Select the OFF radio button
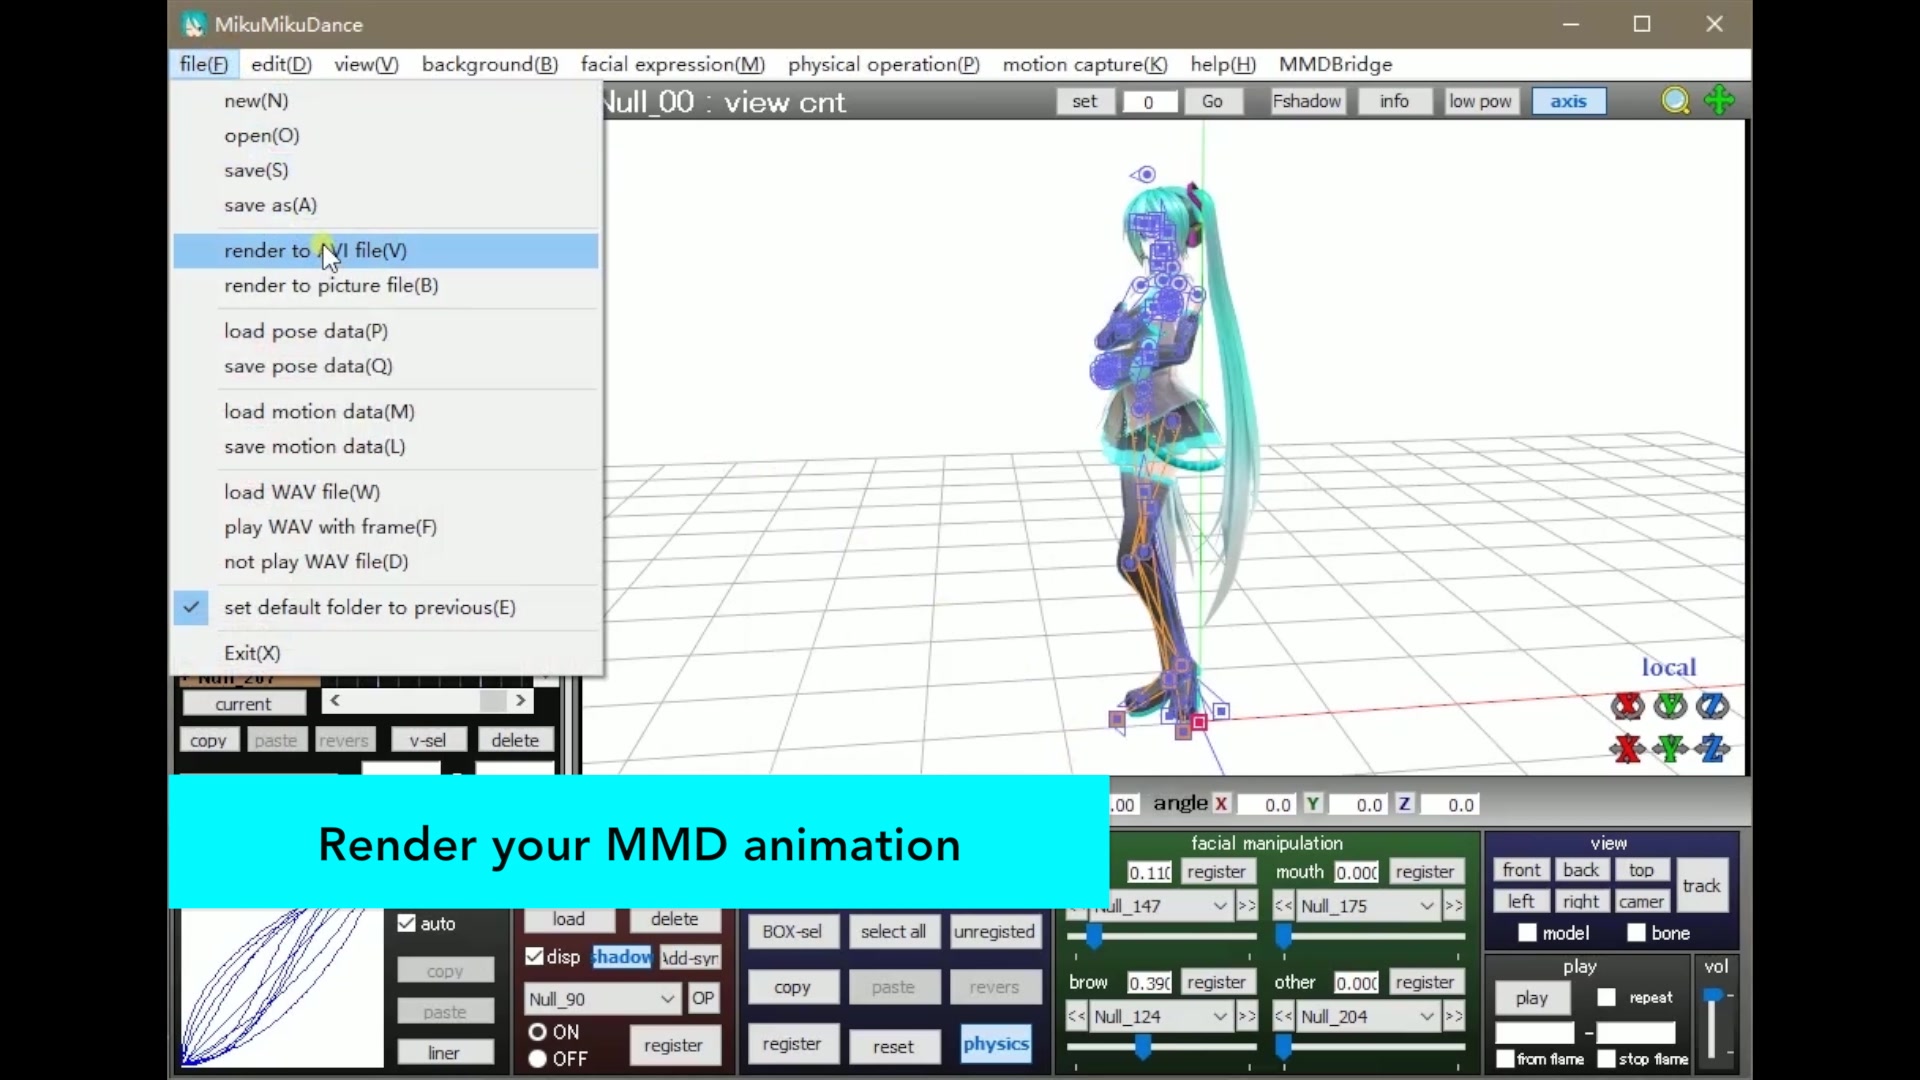This screenshot has height=1080, width=1920. 536,1060
